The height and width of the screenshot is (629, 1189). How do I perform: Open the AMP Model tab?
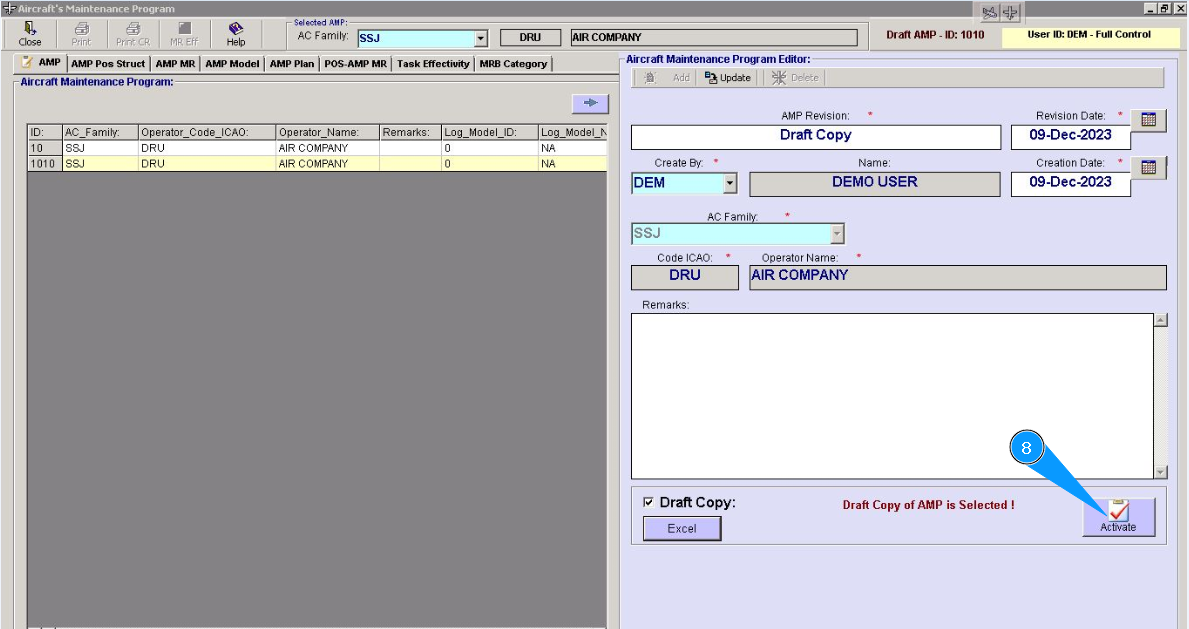(232, 64)
